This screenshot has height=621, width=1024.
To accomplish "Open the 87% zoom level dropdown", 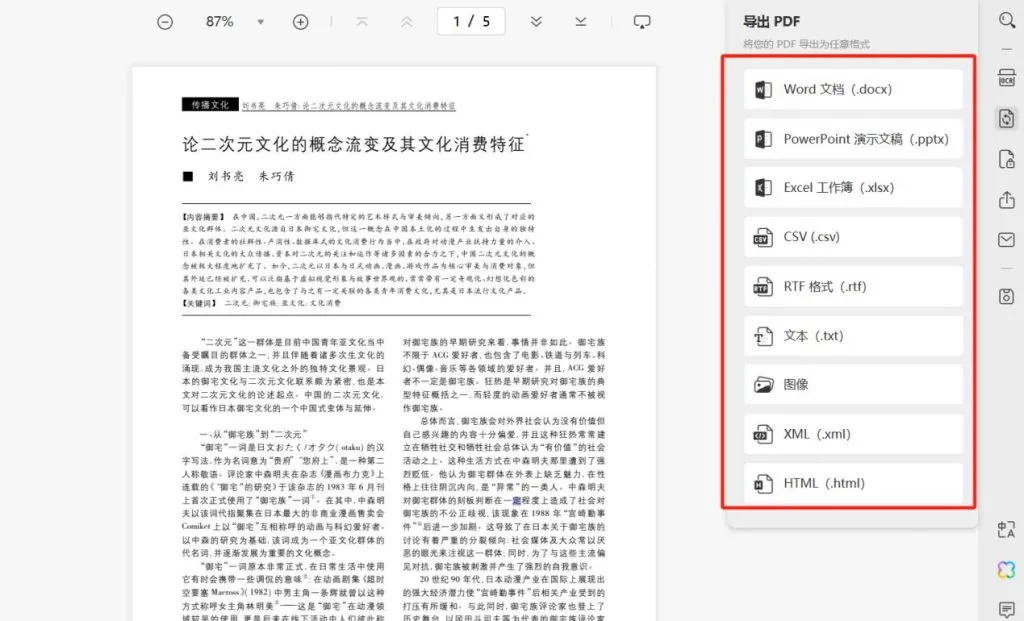I will coord(261,22).
